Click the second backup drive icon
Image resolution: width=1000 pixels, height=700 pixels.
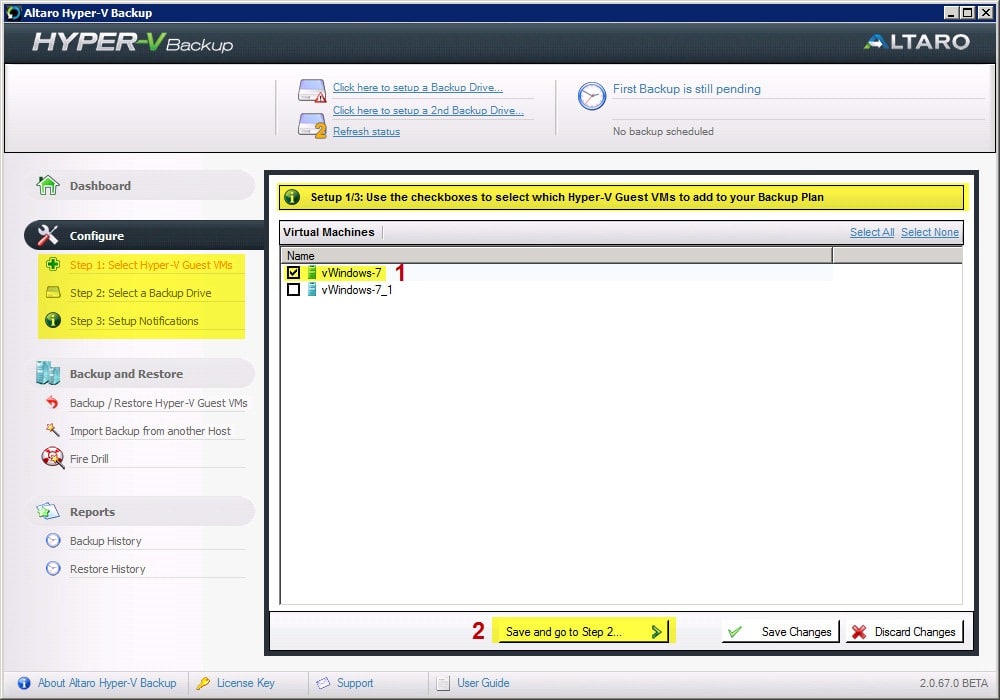[x=312, y=125]
